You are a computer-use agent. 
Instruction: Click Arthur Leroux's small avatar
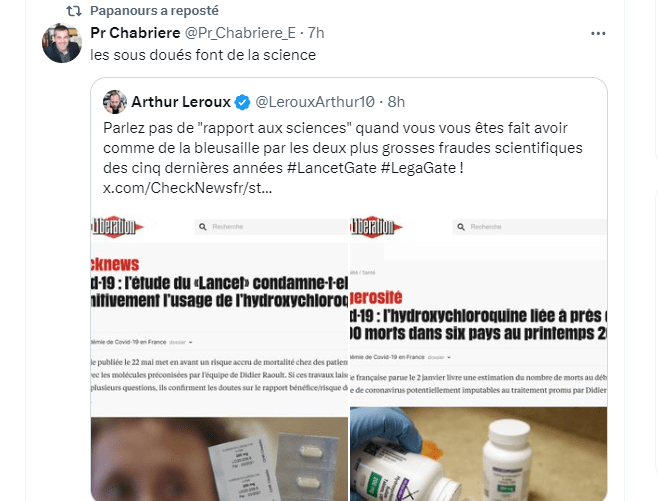(x=115, y=102)
